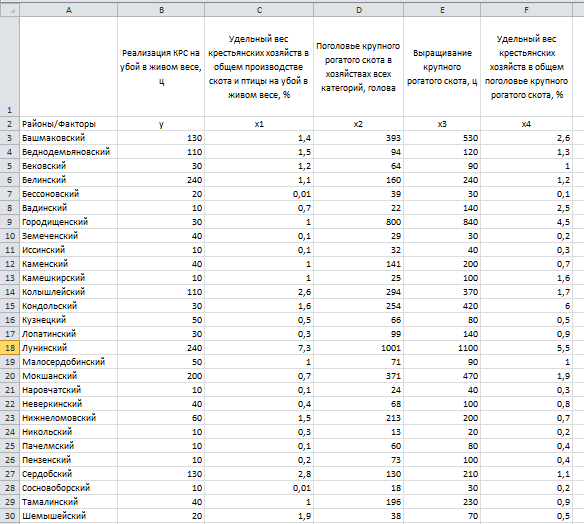
Task: Click value 1,9 in Шемышейский row
Action: point(259,516)
